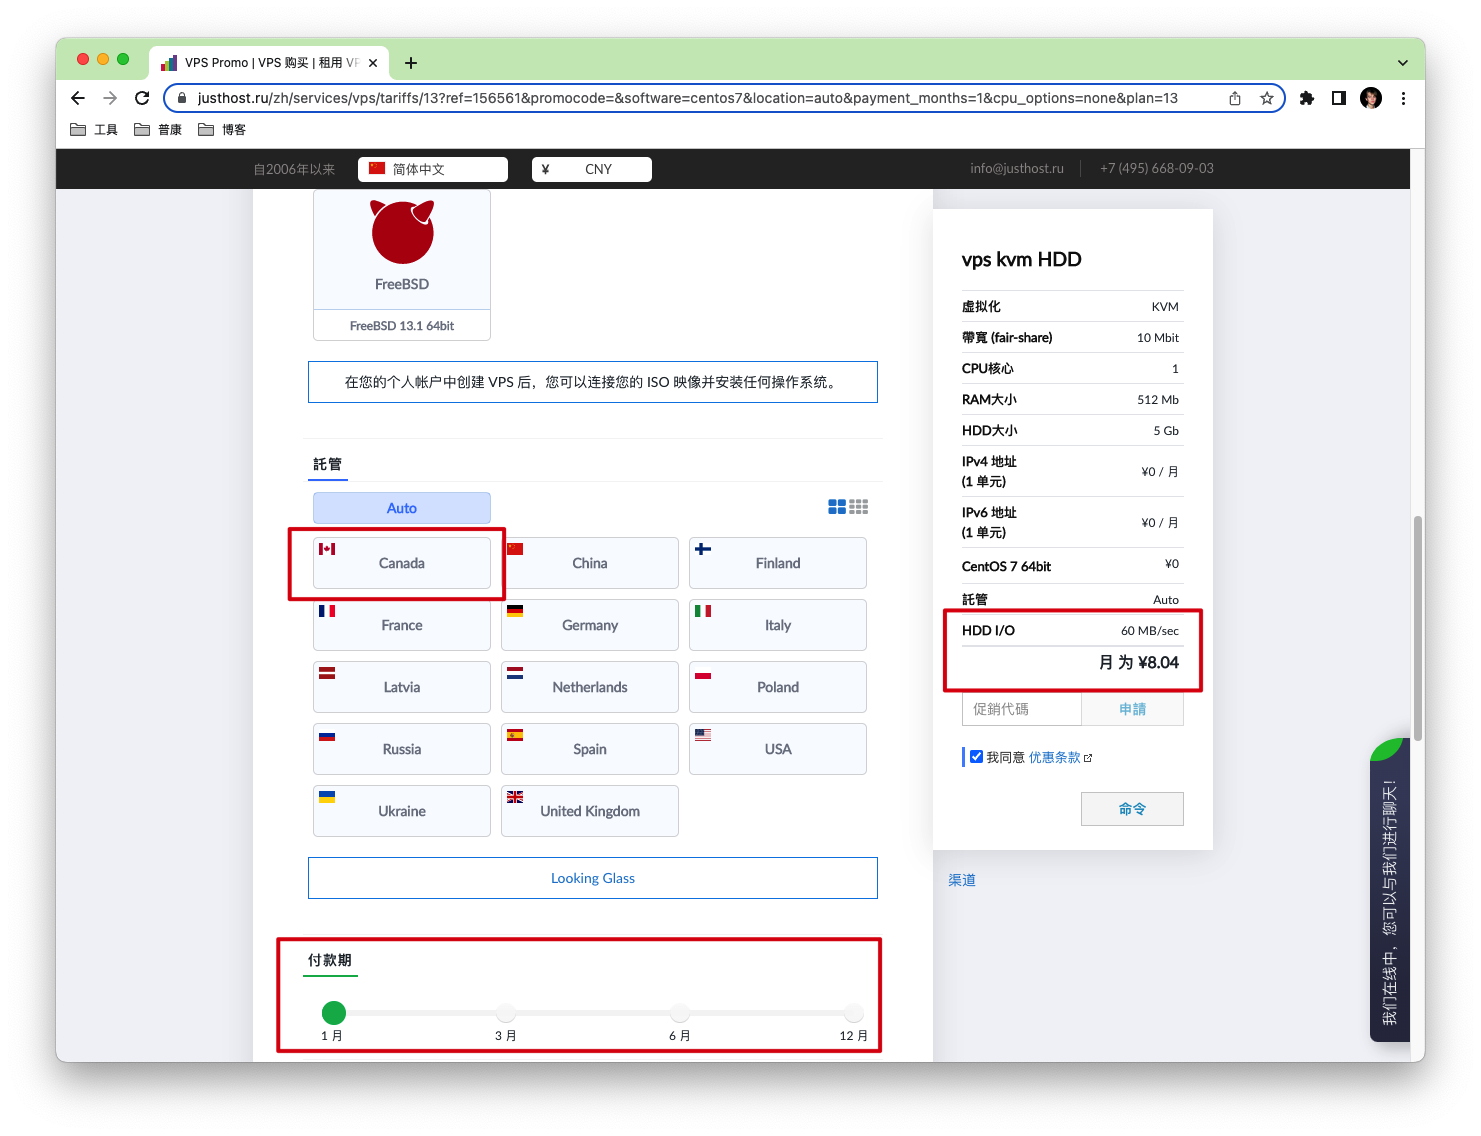Open the 简体中文 language selector

coord(432,168)
